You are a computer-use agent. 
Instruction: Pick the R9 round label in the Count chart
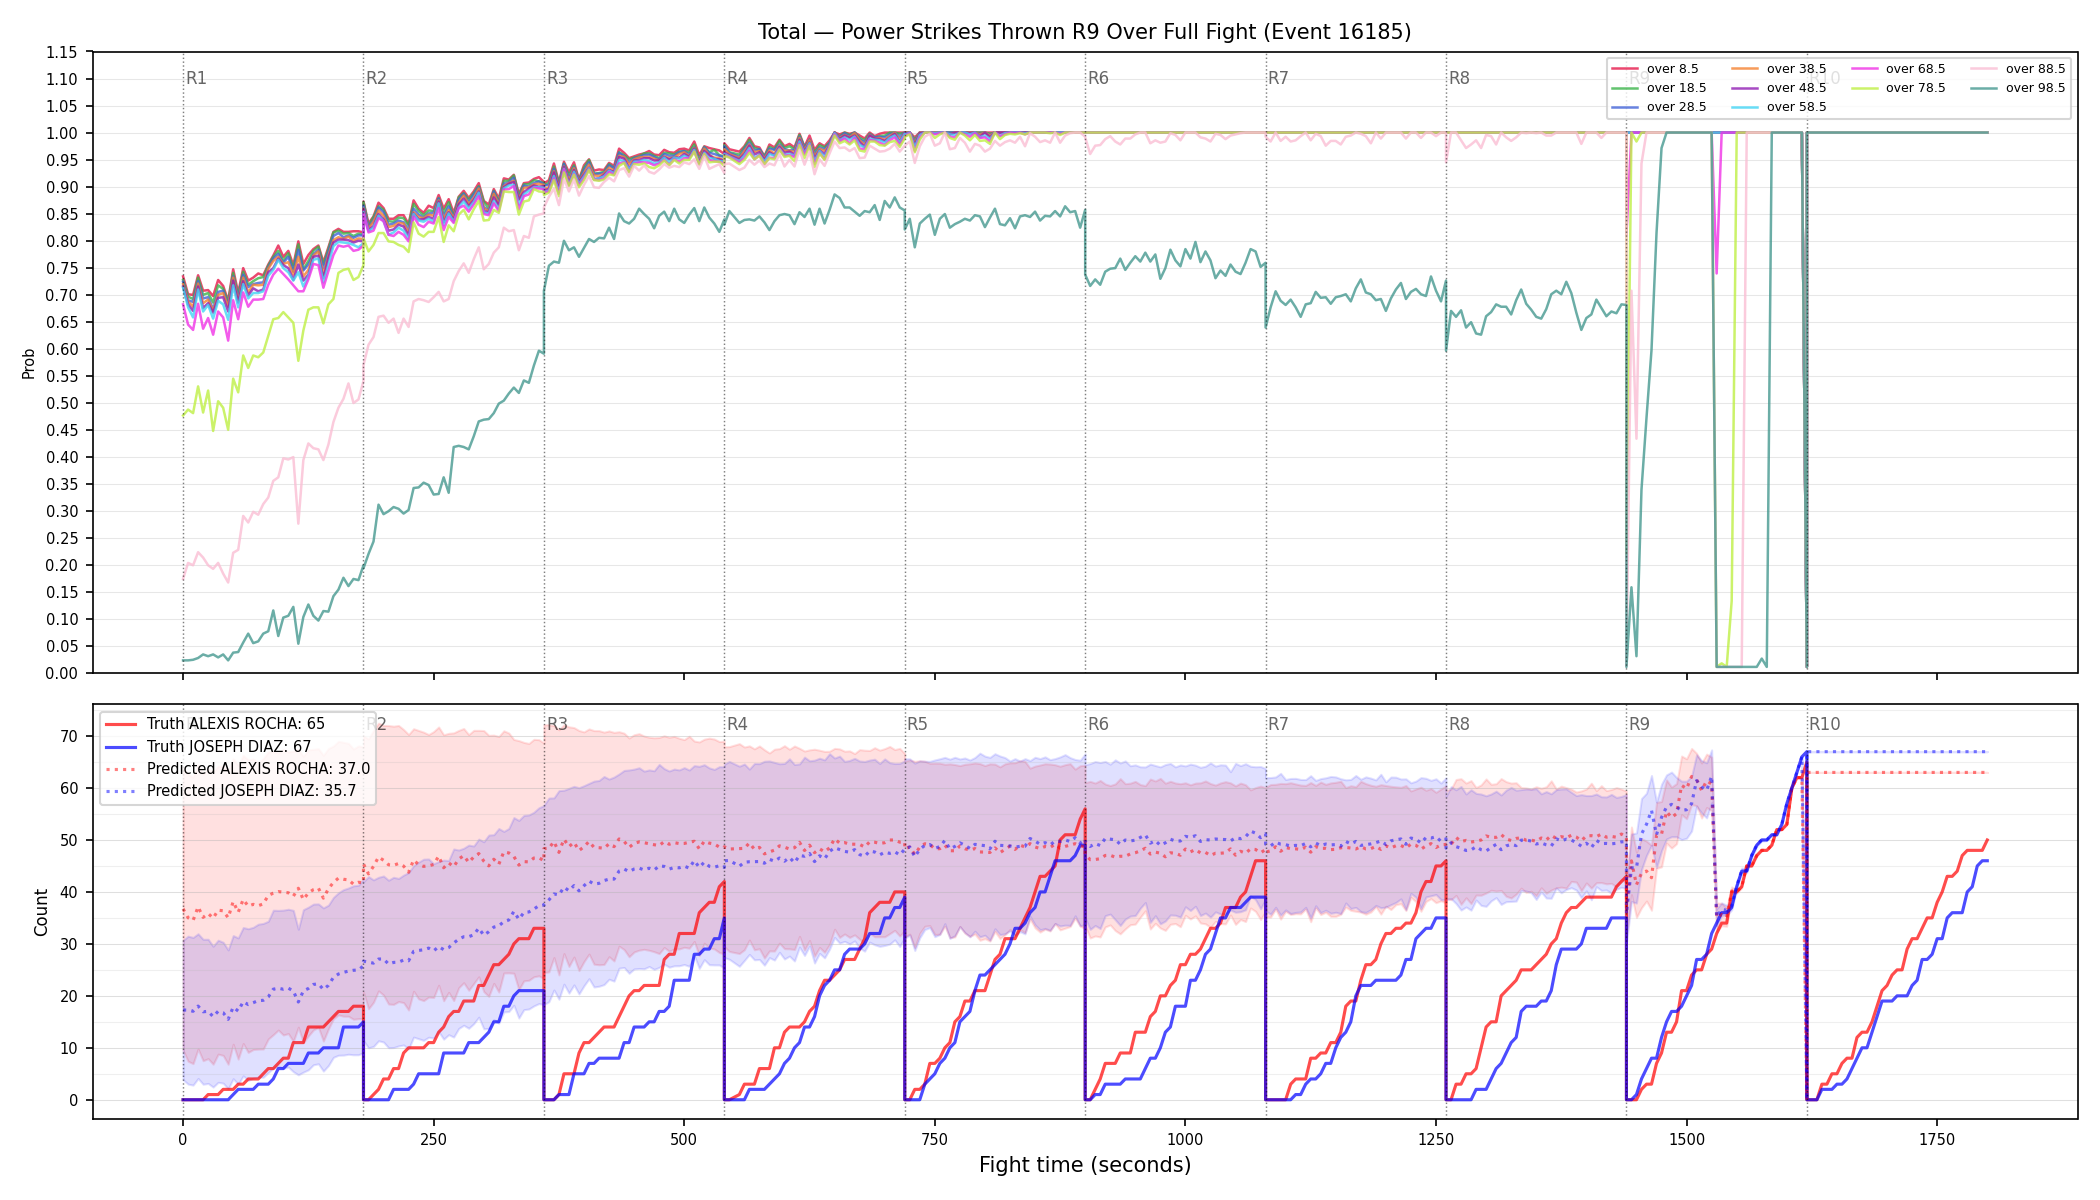pyautogui.click(x=1639, y=724)
